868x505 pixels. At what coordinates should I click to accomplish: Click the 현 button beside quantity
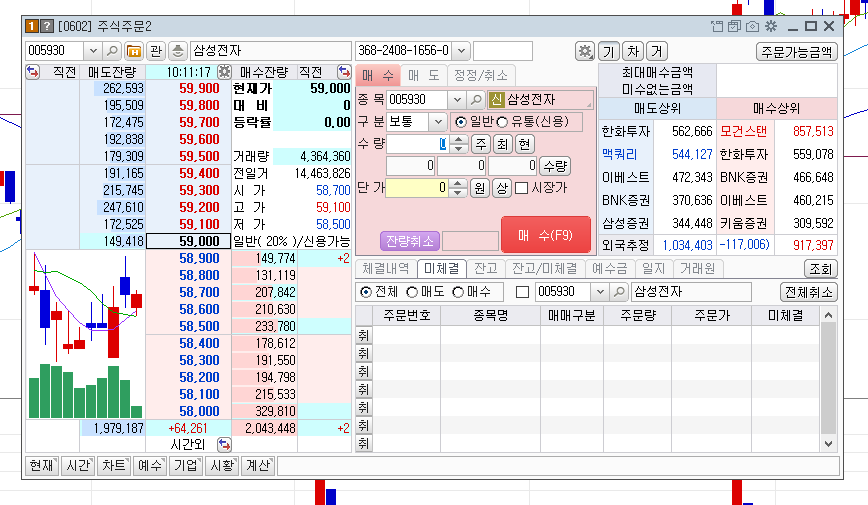(524, 145)
